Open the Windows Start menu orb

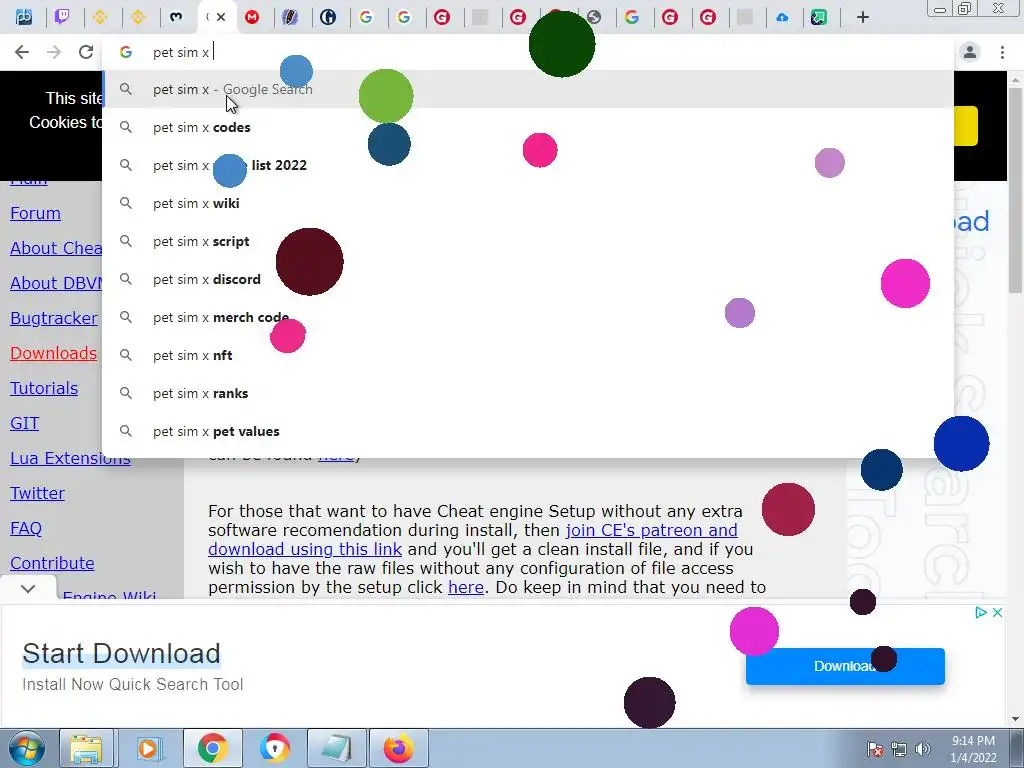pyautogui.click(x=26, y=748)
